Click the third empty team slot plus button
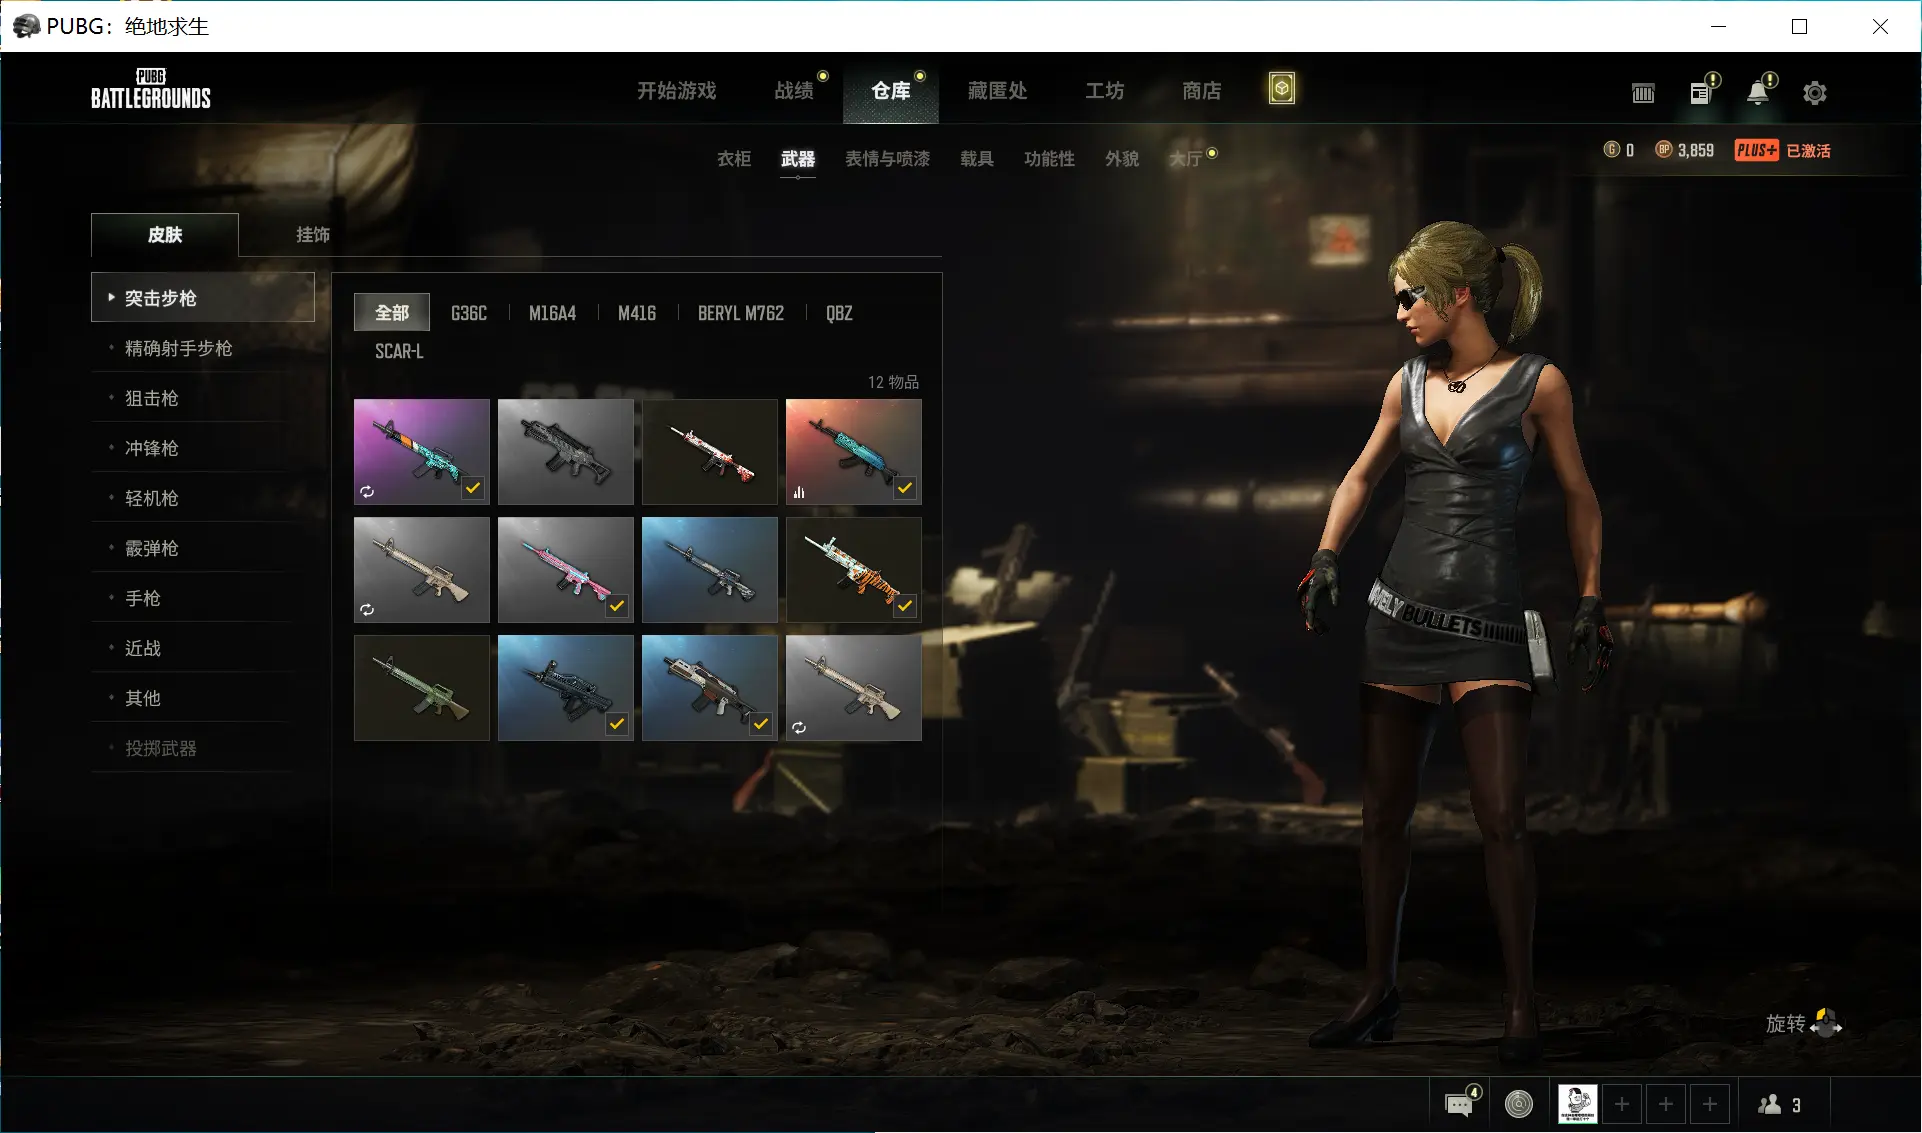1922x1133 pixels. point(1710,1104)
